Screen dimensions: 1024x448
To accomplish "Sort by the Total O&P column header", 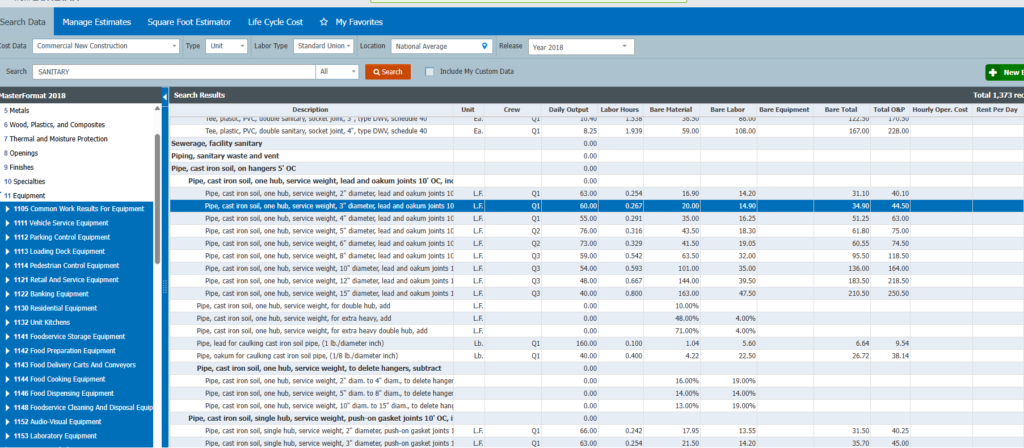I will [x=890, y=110].
